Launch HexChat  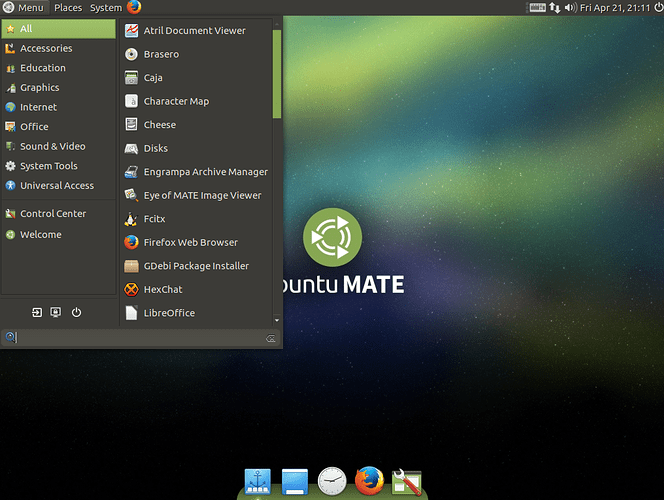(196, 290)
